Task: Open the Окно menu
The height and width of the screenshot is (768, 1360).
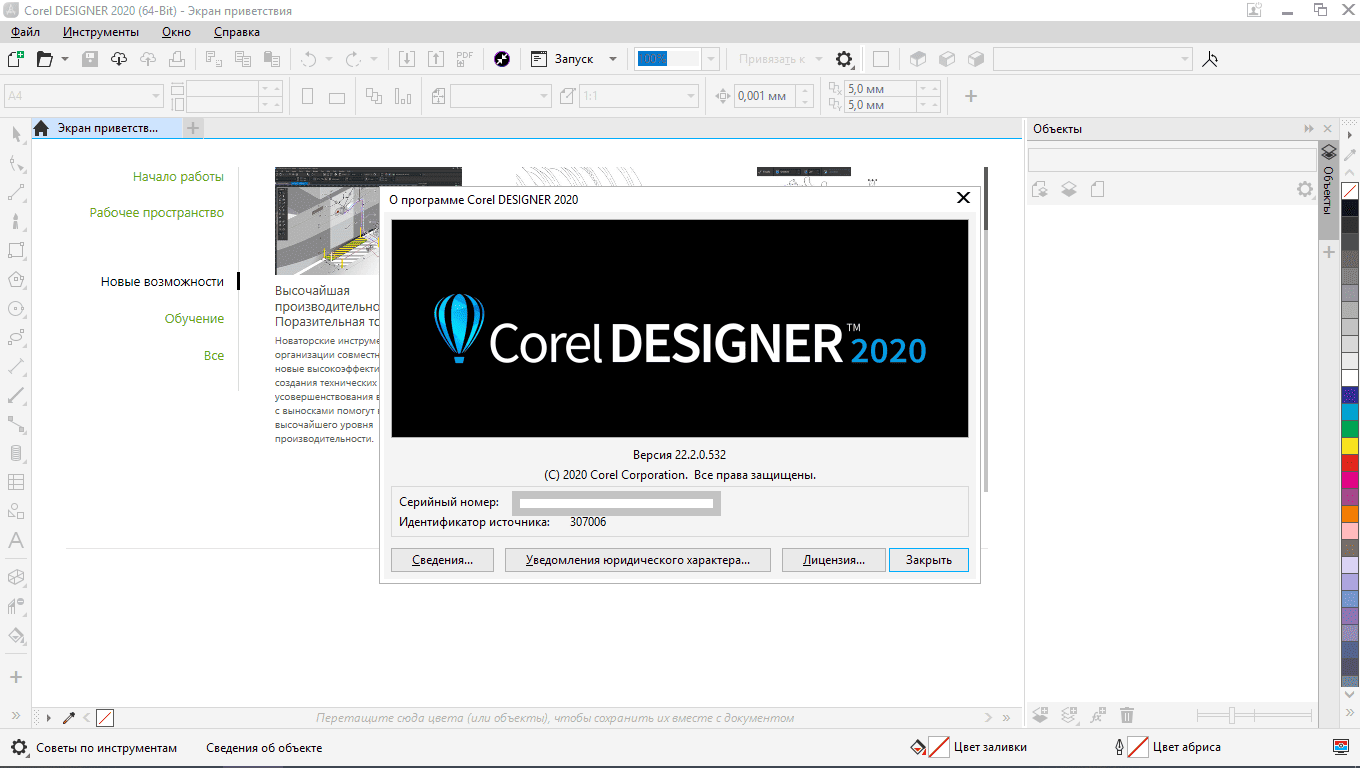Action: [x=176, y=32]
